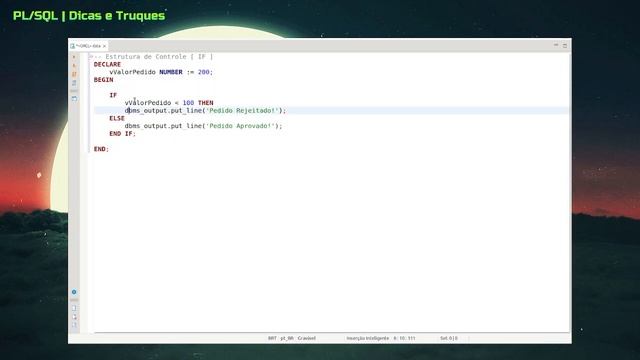This screenshot has height=360, width=640.
Task: Click the bottom-most sidebar panel icon
Action: point(74,325)
